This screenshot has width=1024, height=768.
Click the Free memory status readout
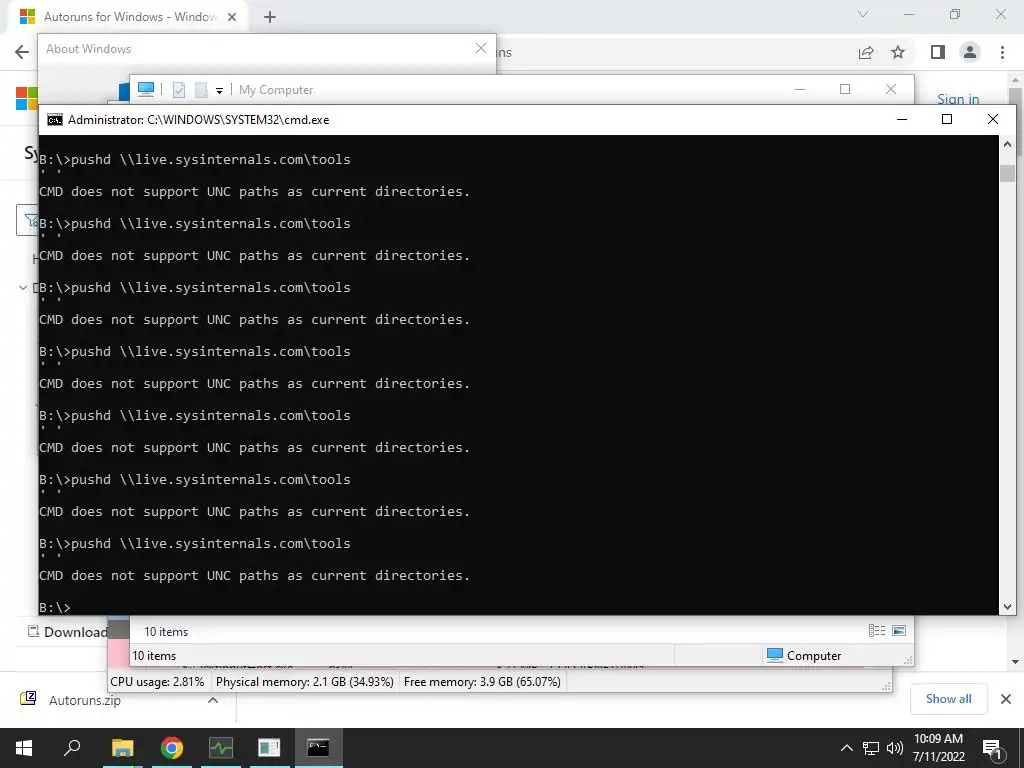pos(482,682)
